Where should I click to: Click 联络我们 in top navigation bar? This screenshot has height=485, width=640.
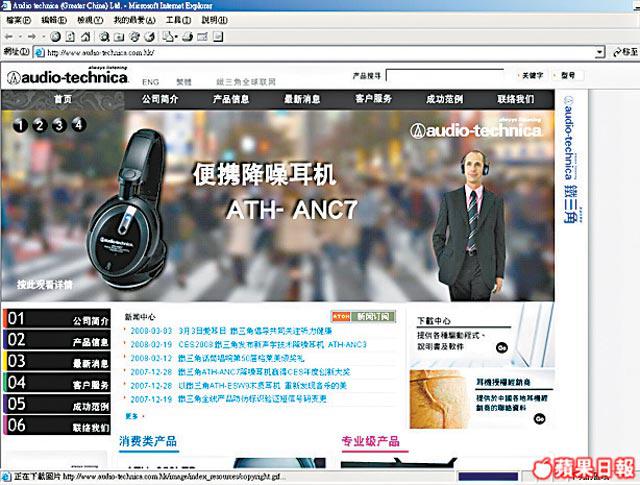coord(516,99)
